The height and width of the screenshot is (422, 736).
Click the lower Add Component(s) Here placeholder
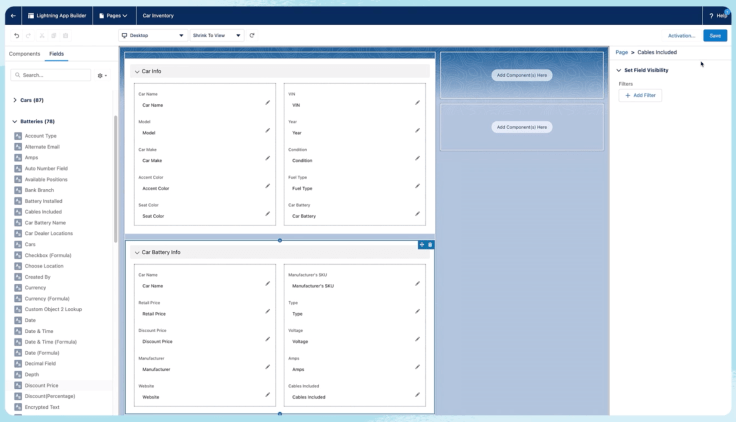click(521, 127)
